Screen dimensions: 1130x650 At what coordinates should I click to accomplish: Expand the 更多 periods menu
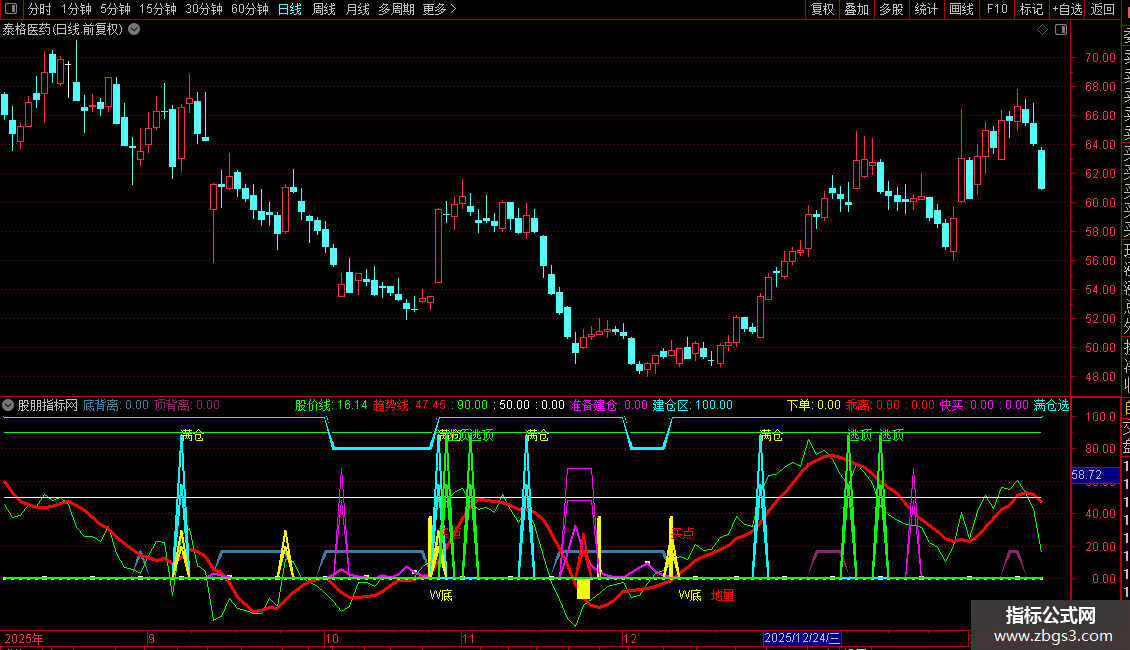click(440, 9)
